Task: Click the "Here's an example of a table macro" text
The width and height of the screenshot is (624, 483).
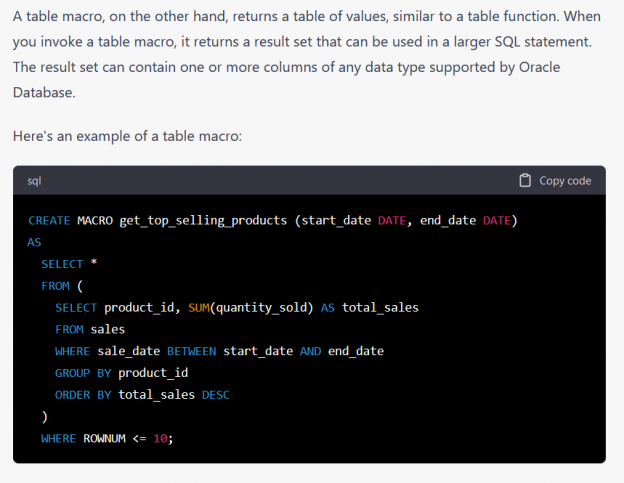Action: (127, 135)
